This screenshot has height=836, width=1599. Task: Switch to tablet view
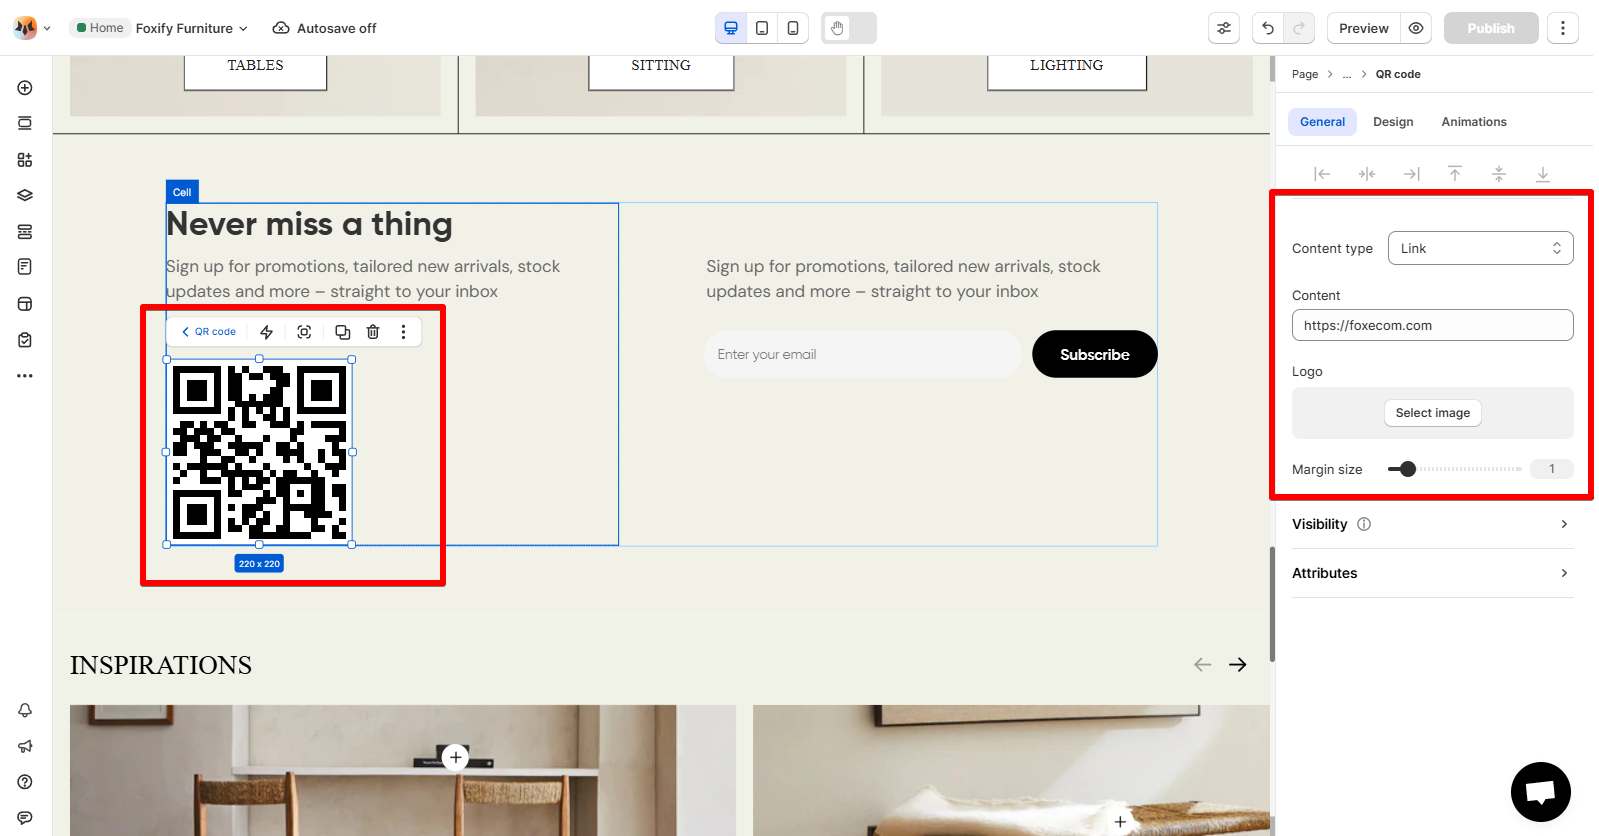click(762, 28)
